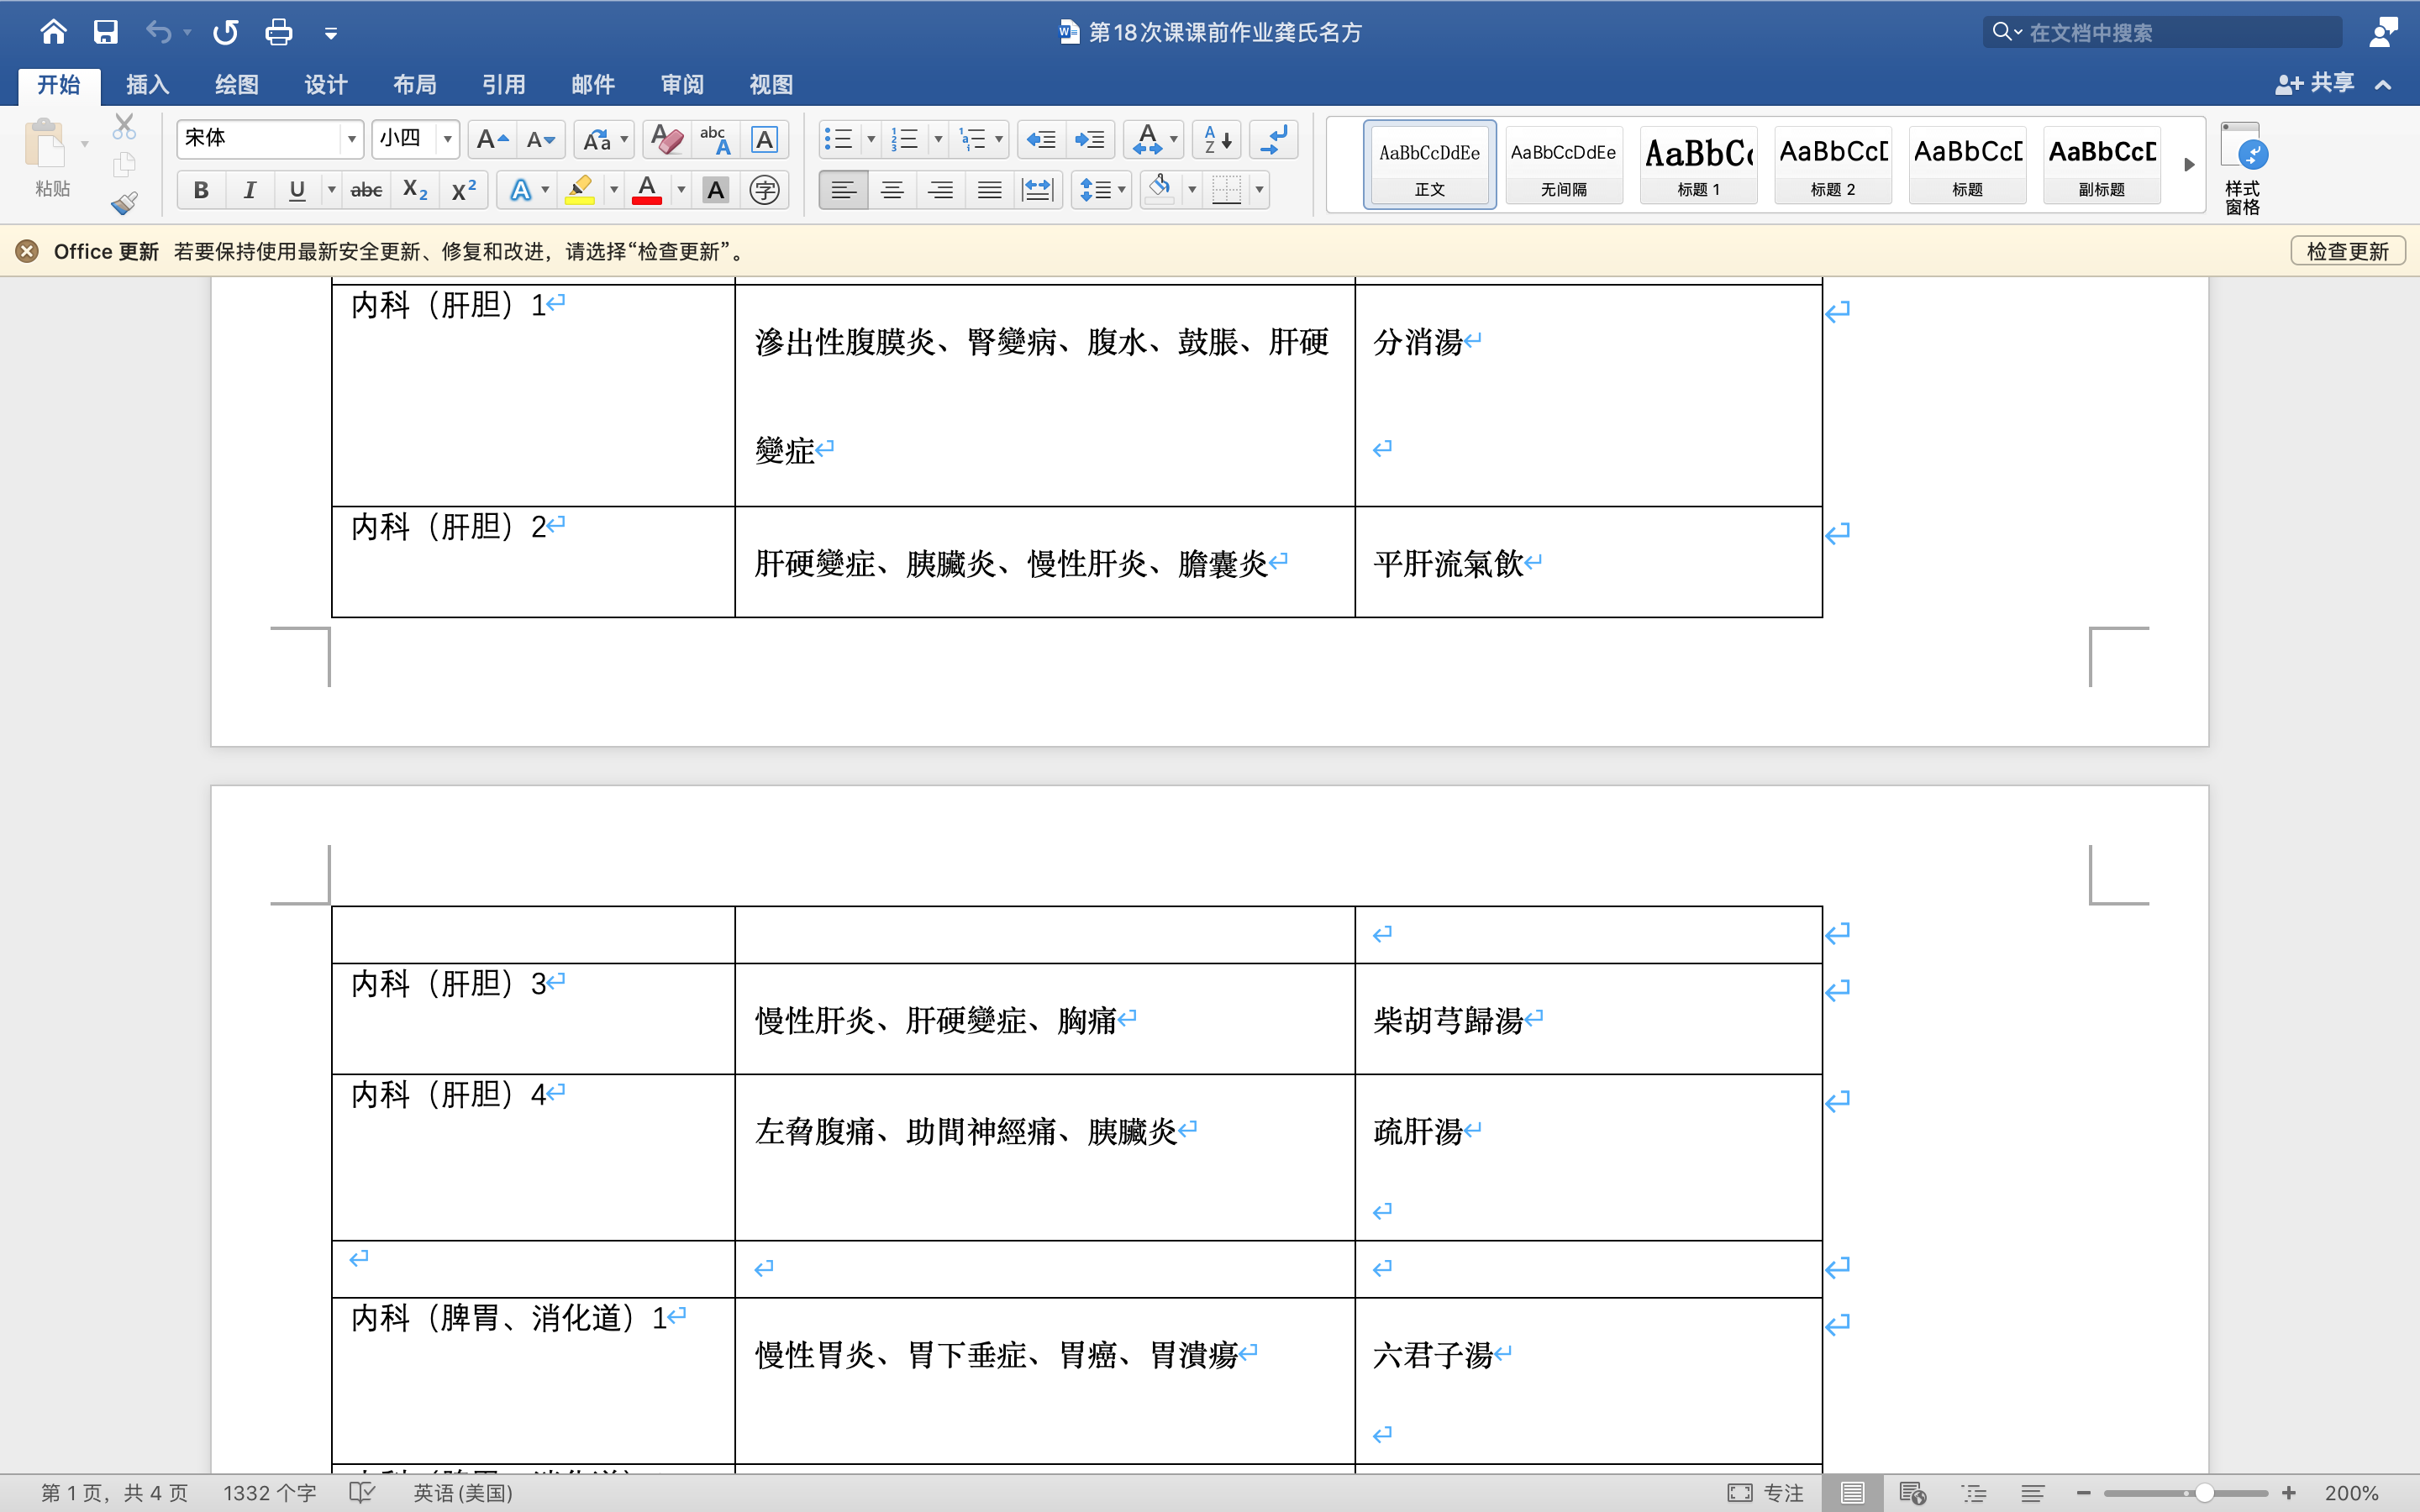Screen dimensions: 2420x1512
Task: Open font name 宋体 dropdown
Action: (x=351, y=140)
